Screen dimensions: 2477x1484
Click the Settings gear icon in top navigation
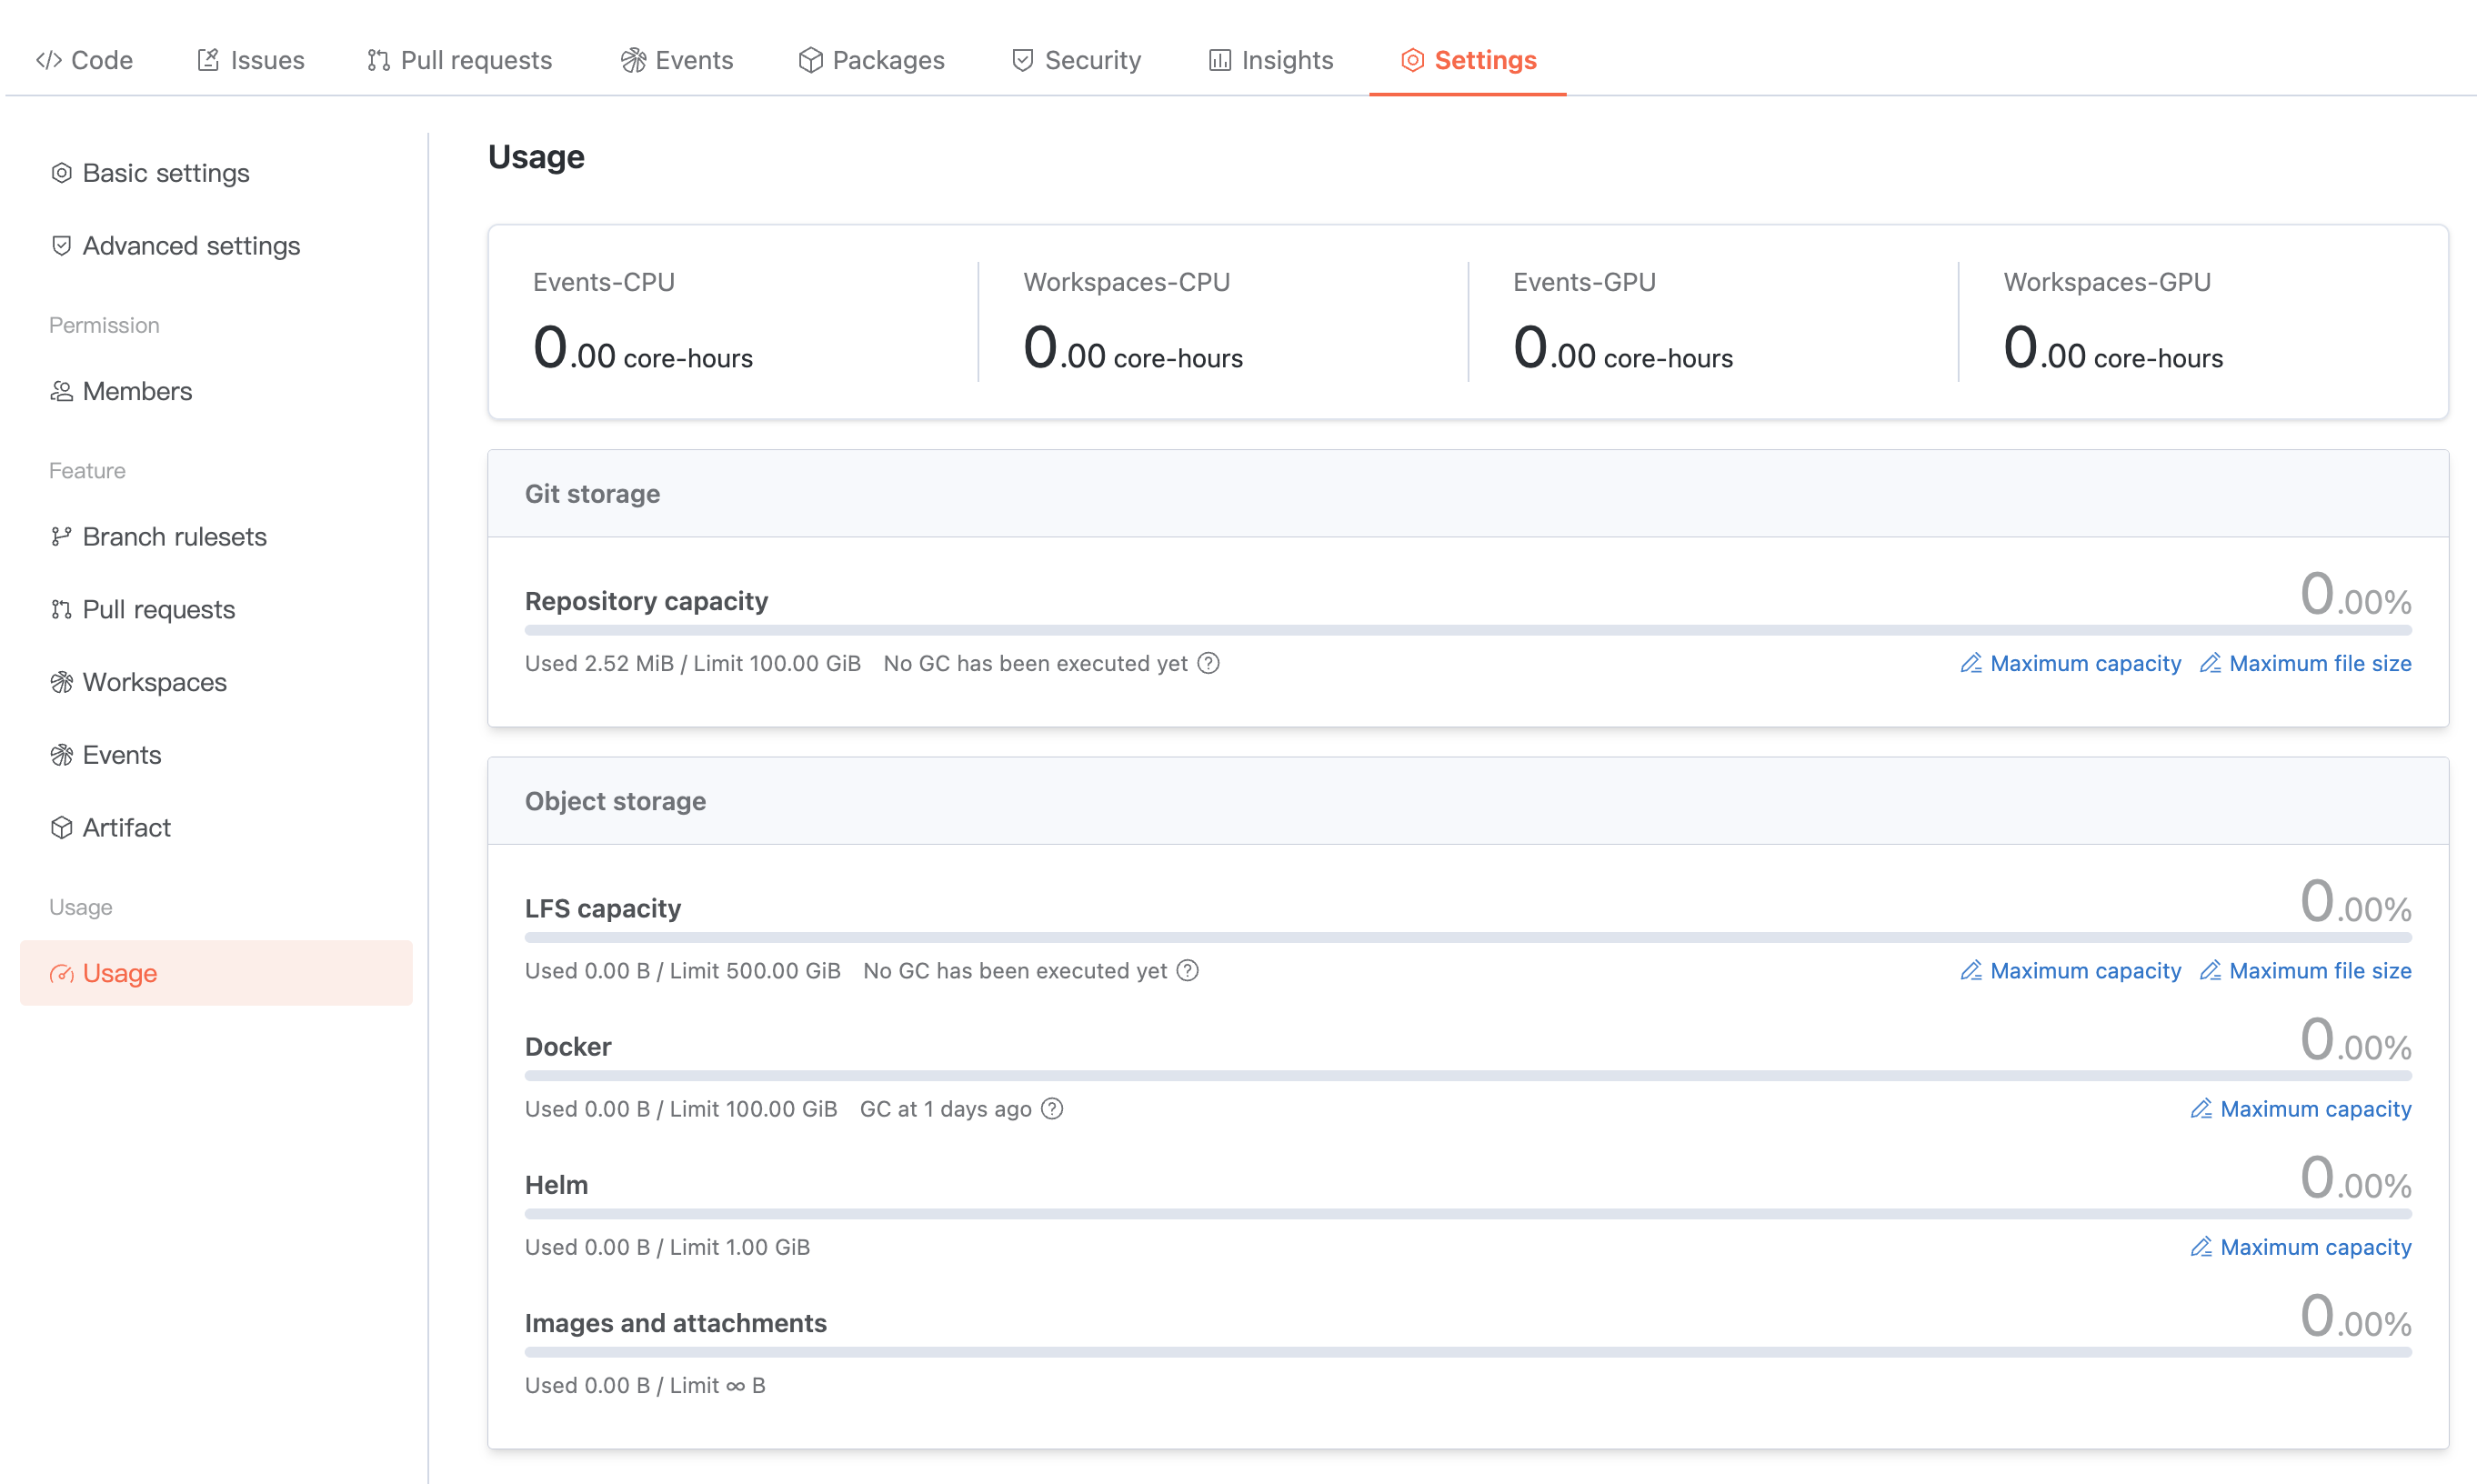pyautogui.click(x=1411, y=60)
